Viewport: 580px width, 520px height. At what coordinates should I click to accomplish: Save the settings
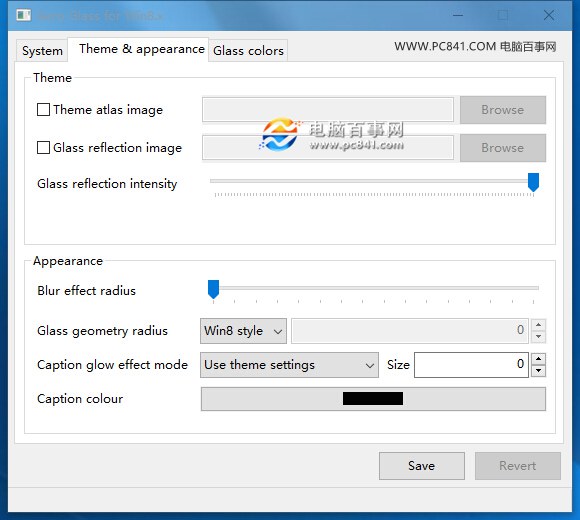(x=422, y=466)
